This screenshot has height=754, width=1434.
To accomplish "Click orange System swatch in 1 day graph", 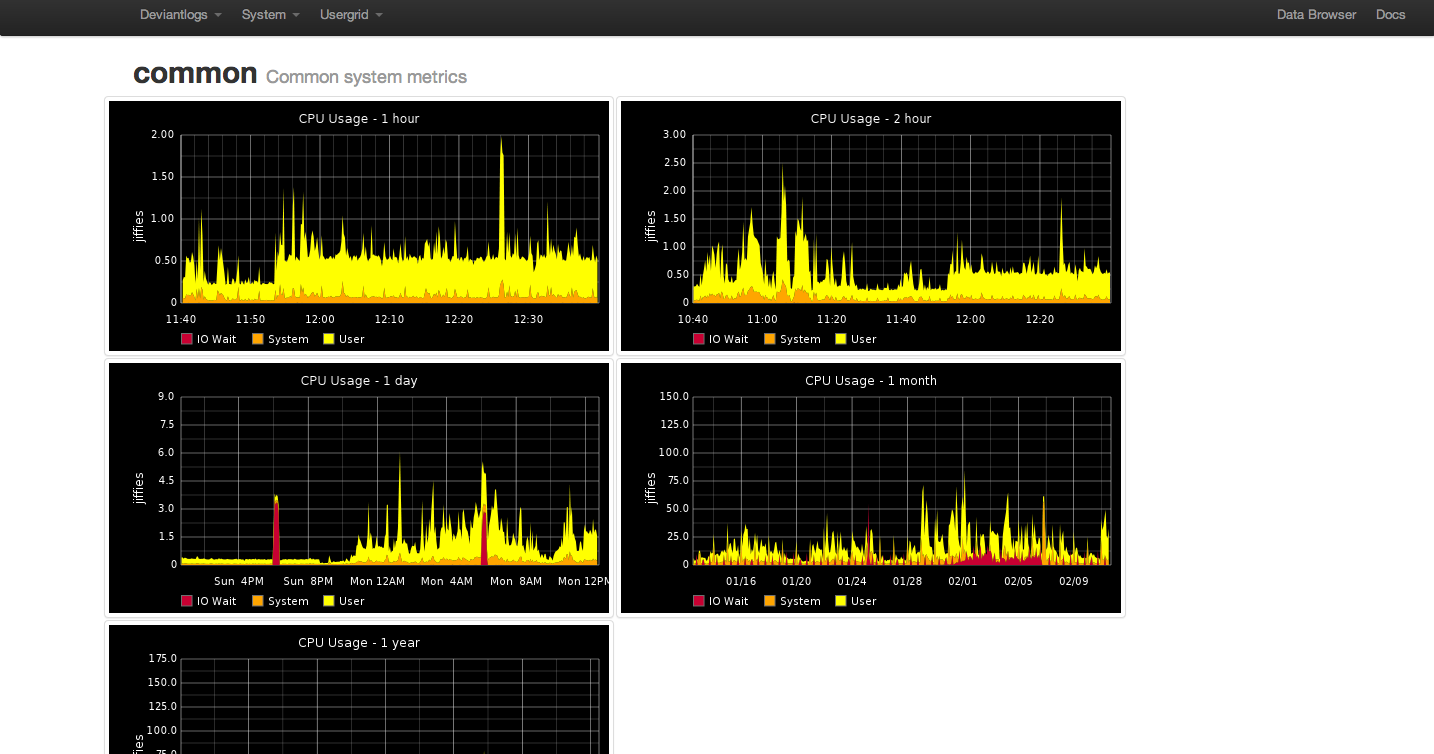I will coord(258,601).
